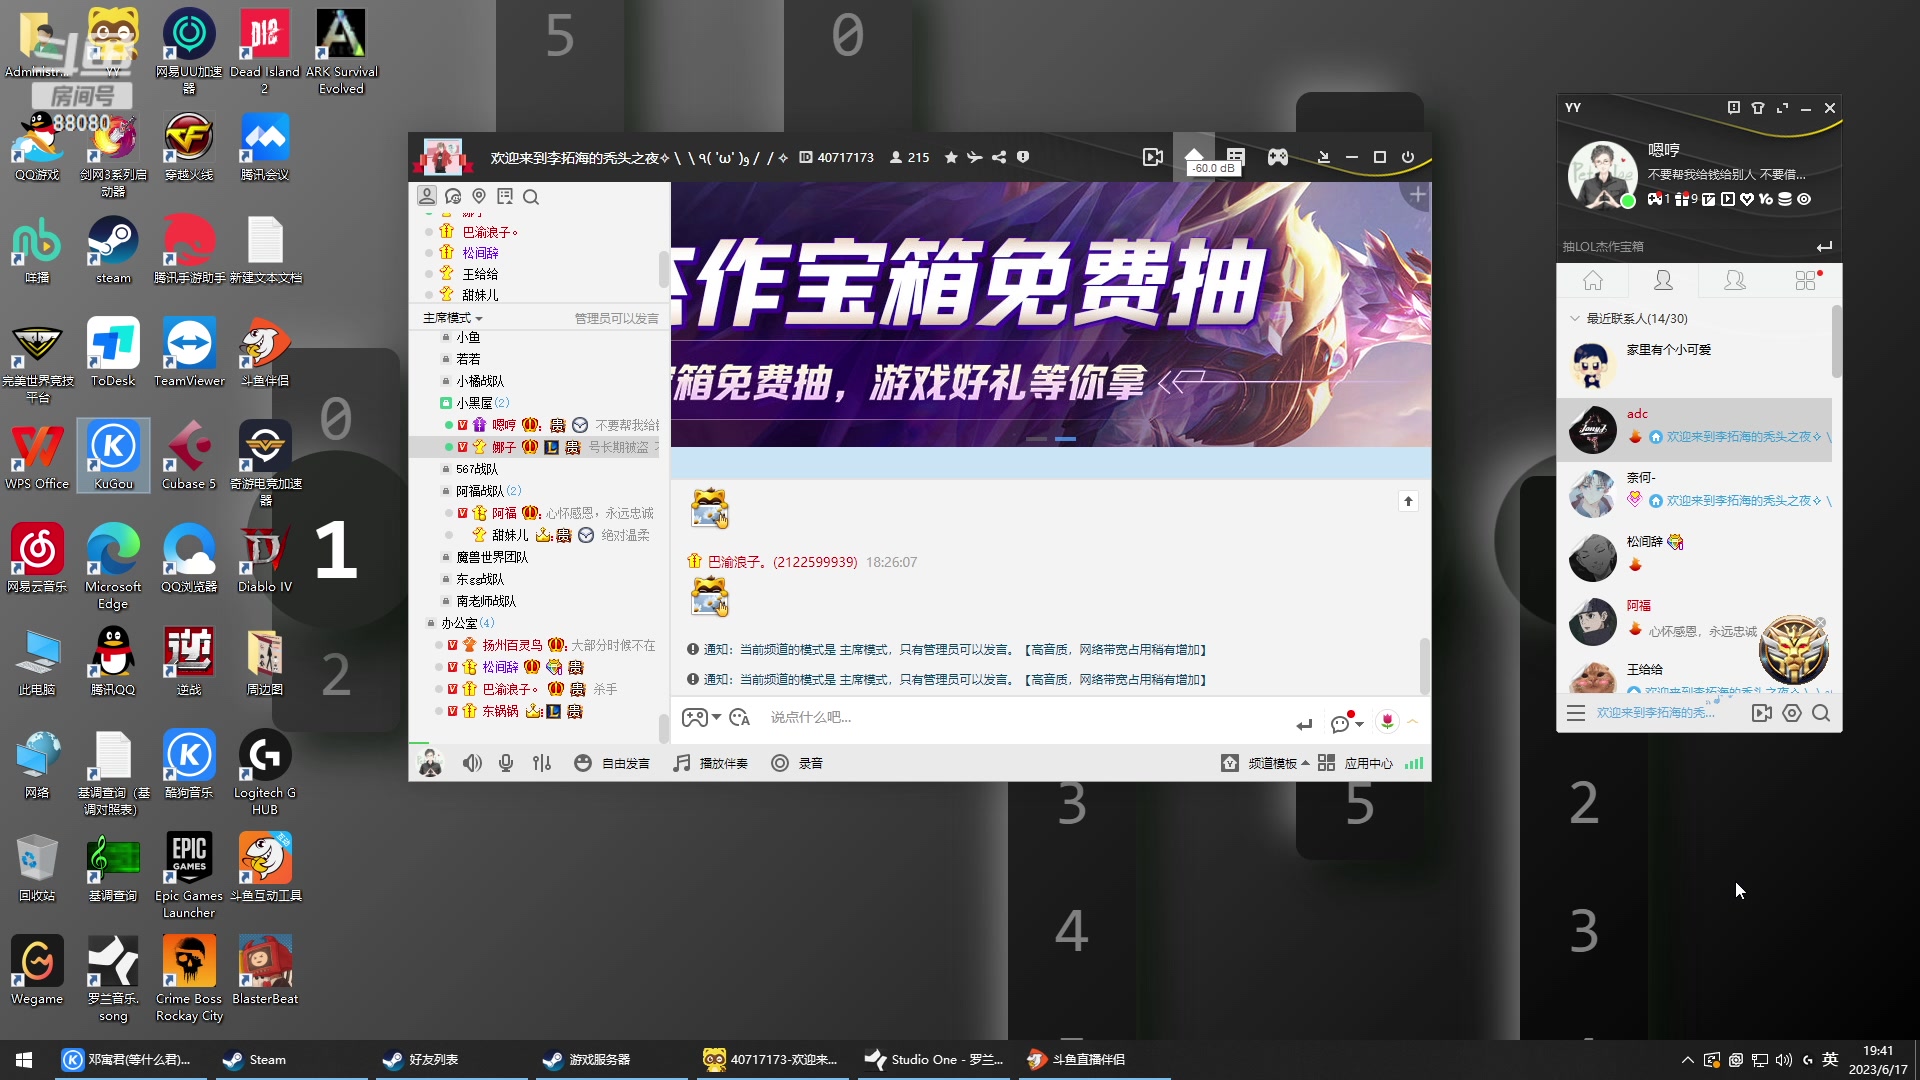
Task: Open the microphone settings icon in bottom toolbar
Action: click(x=506, y=762)
